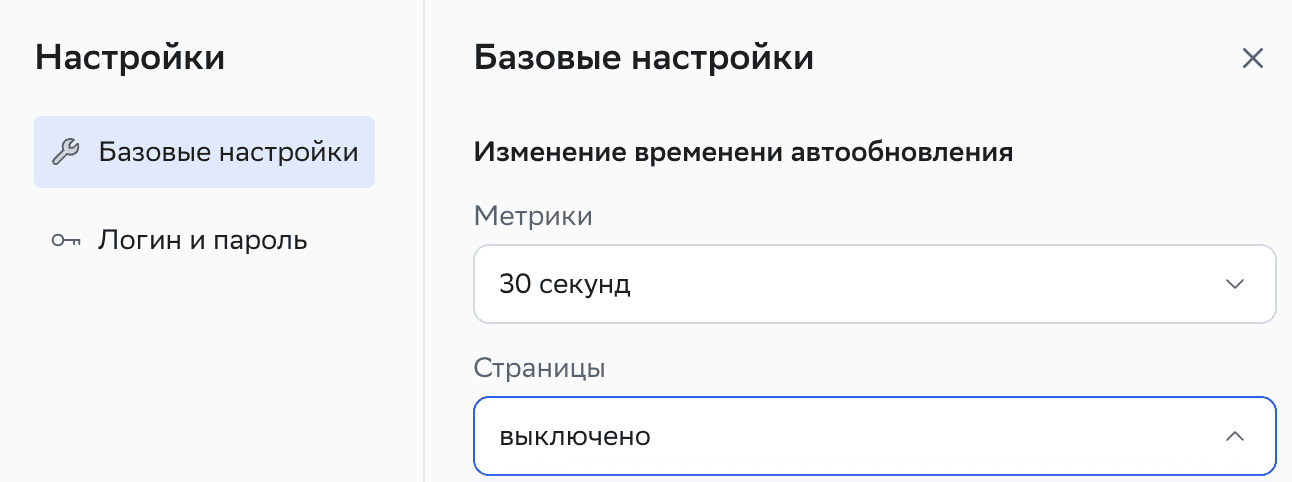
Task: Switch to the Логин и пароль section
Action: pos(202,241)
